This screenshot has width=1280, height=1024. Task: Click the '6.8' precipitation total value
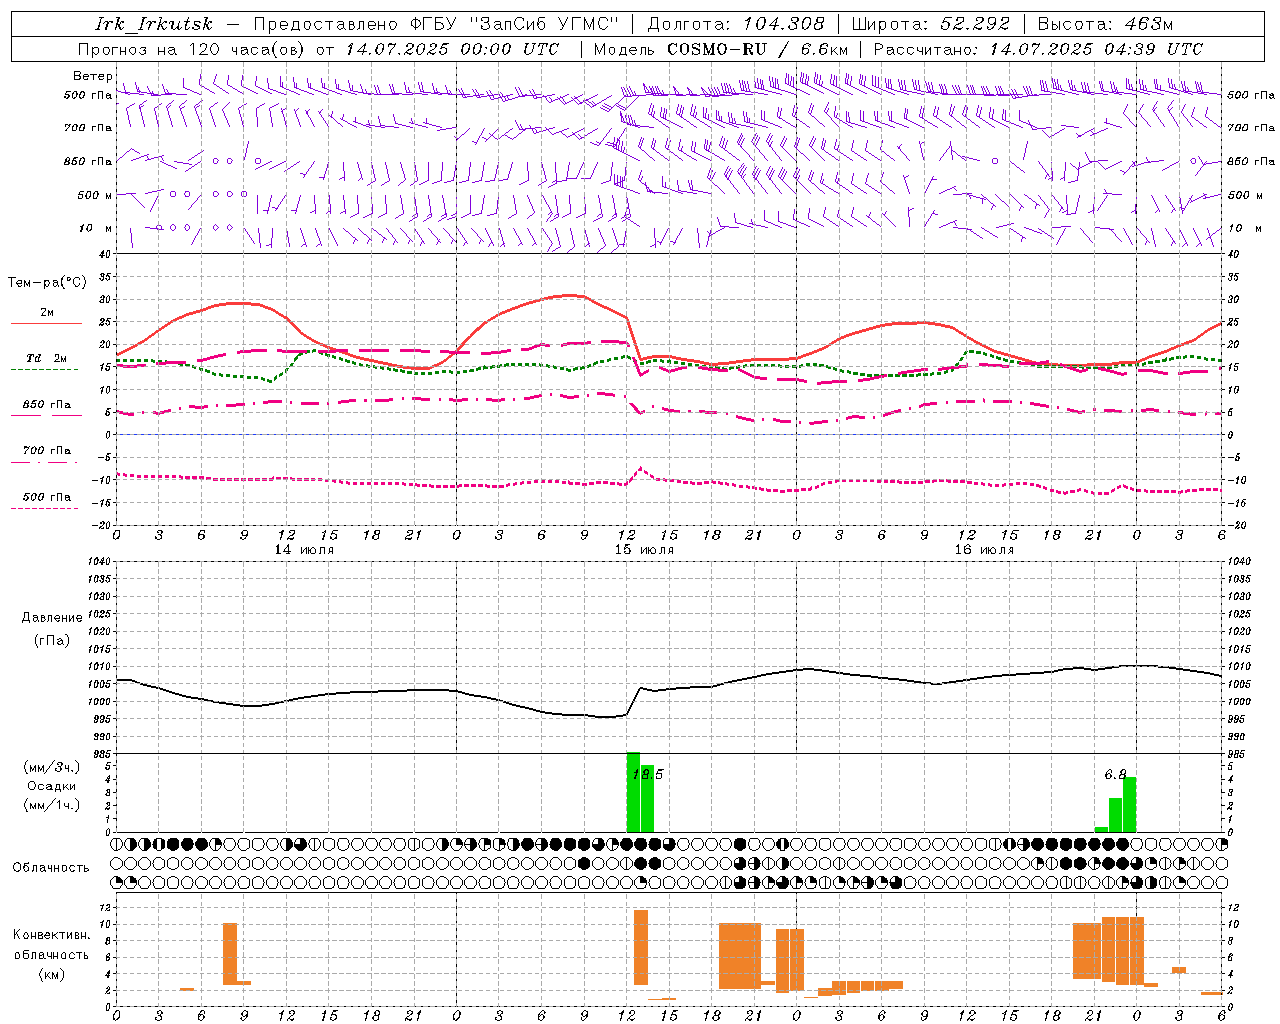click(1115, 774)
